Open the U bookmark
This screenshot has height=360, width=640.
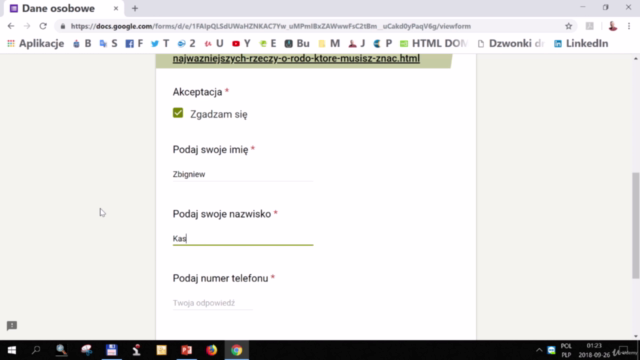[x=214, y=43]
